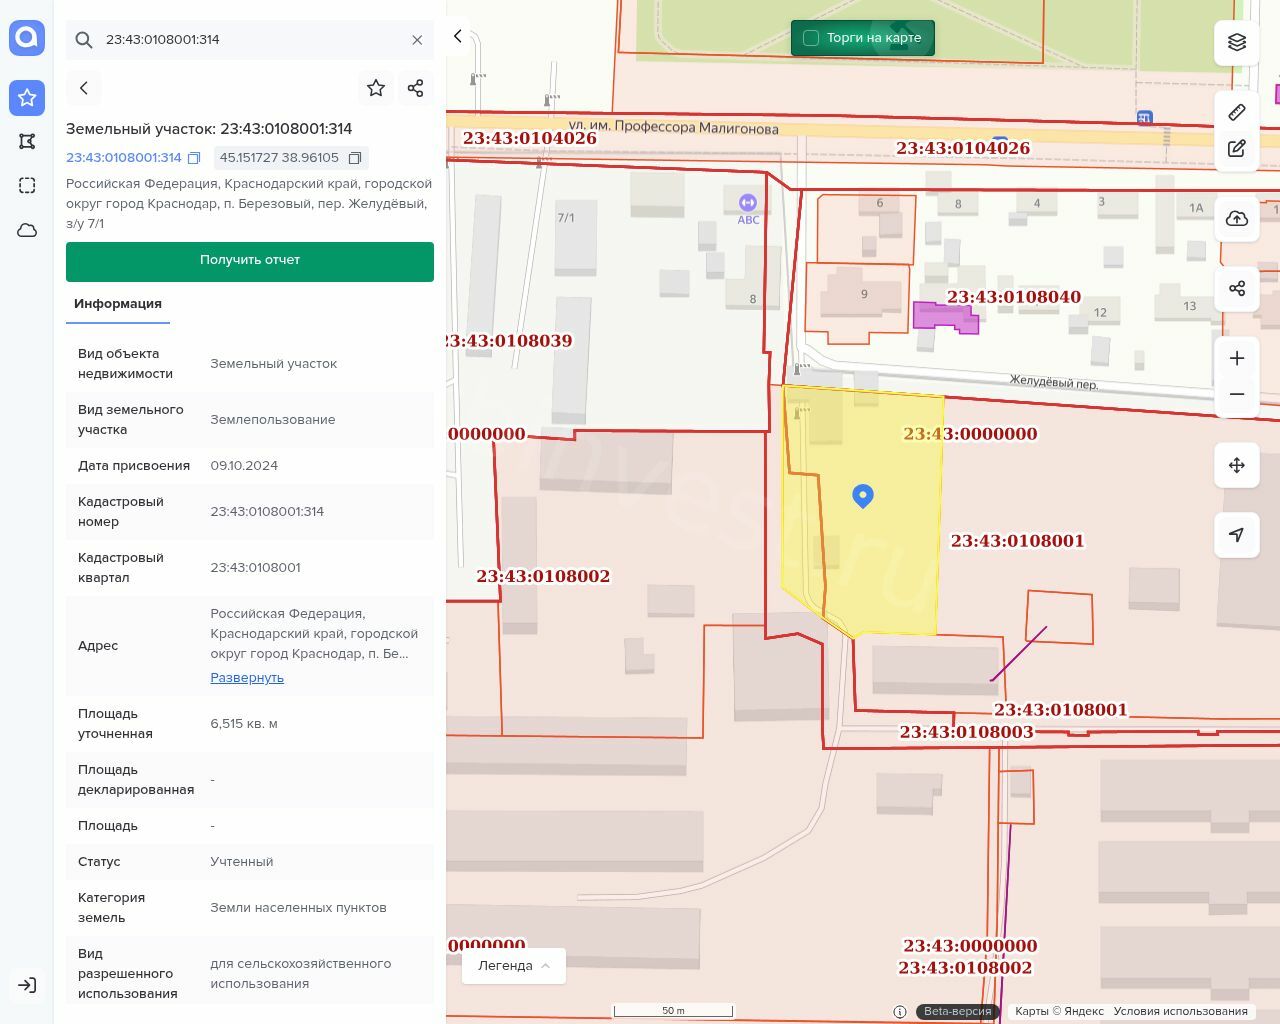The image size is (1280, 1024).
Task: Select the Информация tab
Action: click(118, 304)
